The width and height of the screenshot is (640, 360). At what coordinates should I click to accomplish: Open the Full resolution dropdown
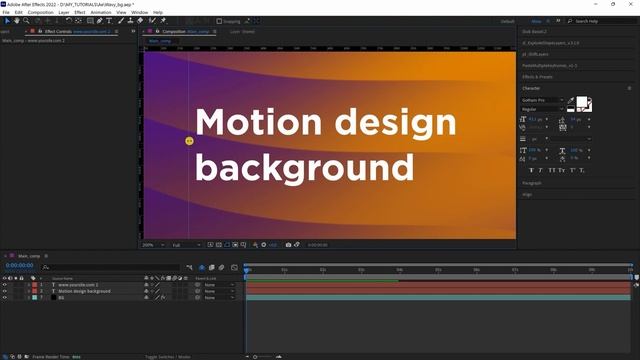coord(186,245)
